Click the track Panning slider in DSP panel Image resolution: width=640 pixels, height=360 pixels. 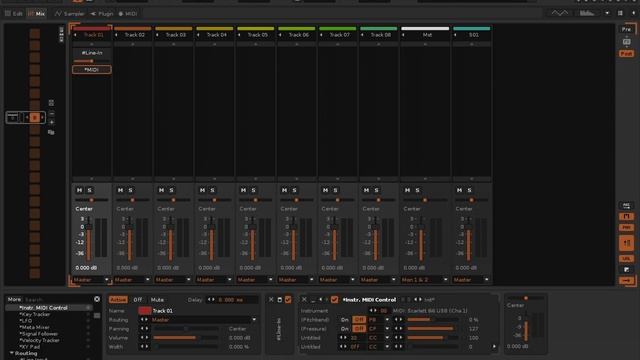pos(186,329)
